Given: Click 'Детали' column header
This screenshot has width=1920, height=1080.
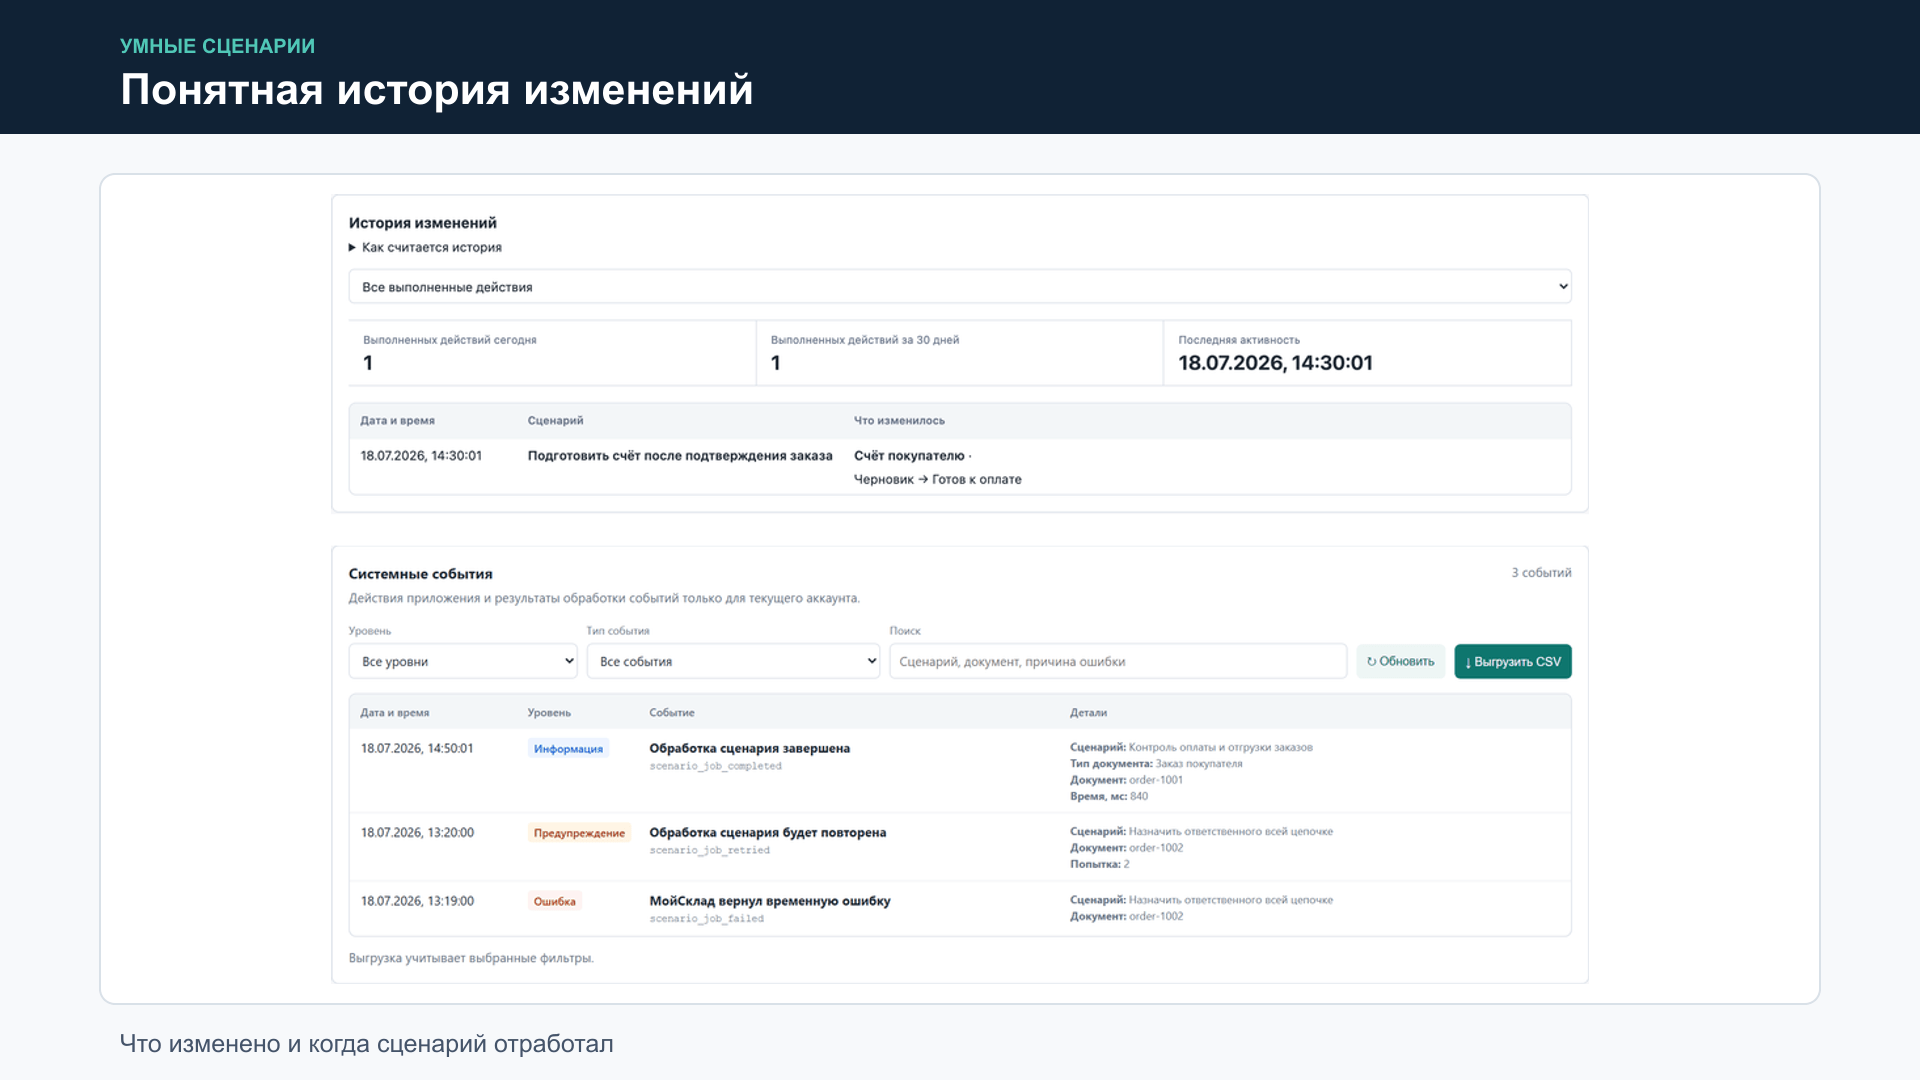Looking at the screenshot, I should 1088,713.
